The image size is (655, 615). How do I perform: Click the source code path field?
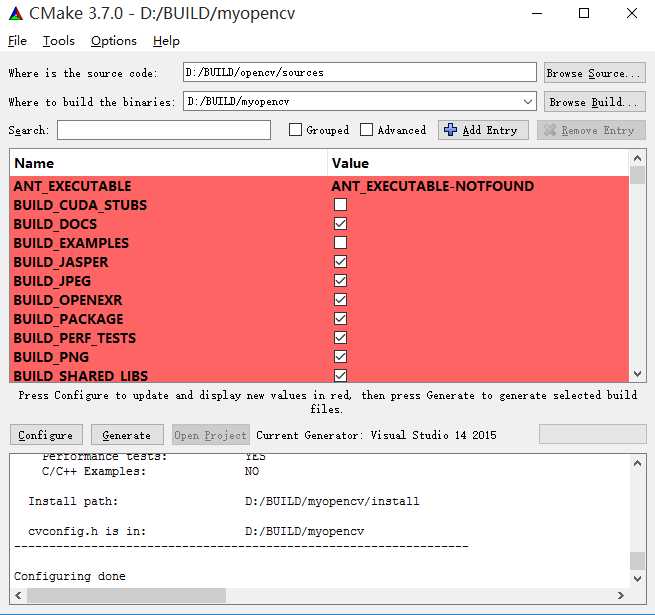click(360, 72)
